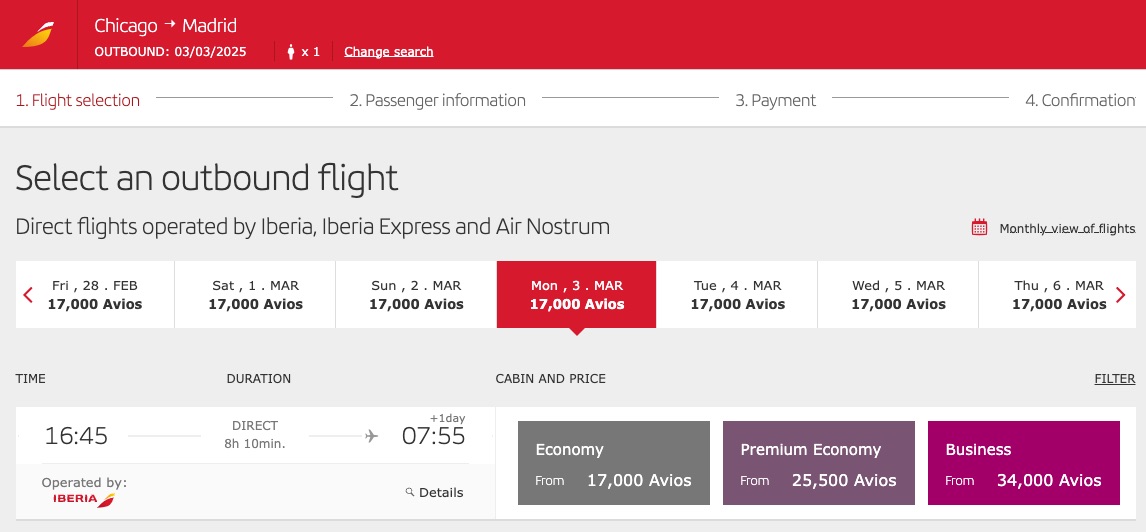Click the passenger count person icon
Screen dimensions: 1146x532
point(291,52)
